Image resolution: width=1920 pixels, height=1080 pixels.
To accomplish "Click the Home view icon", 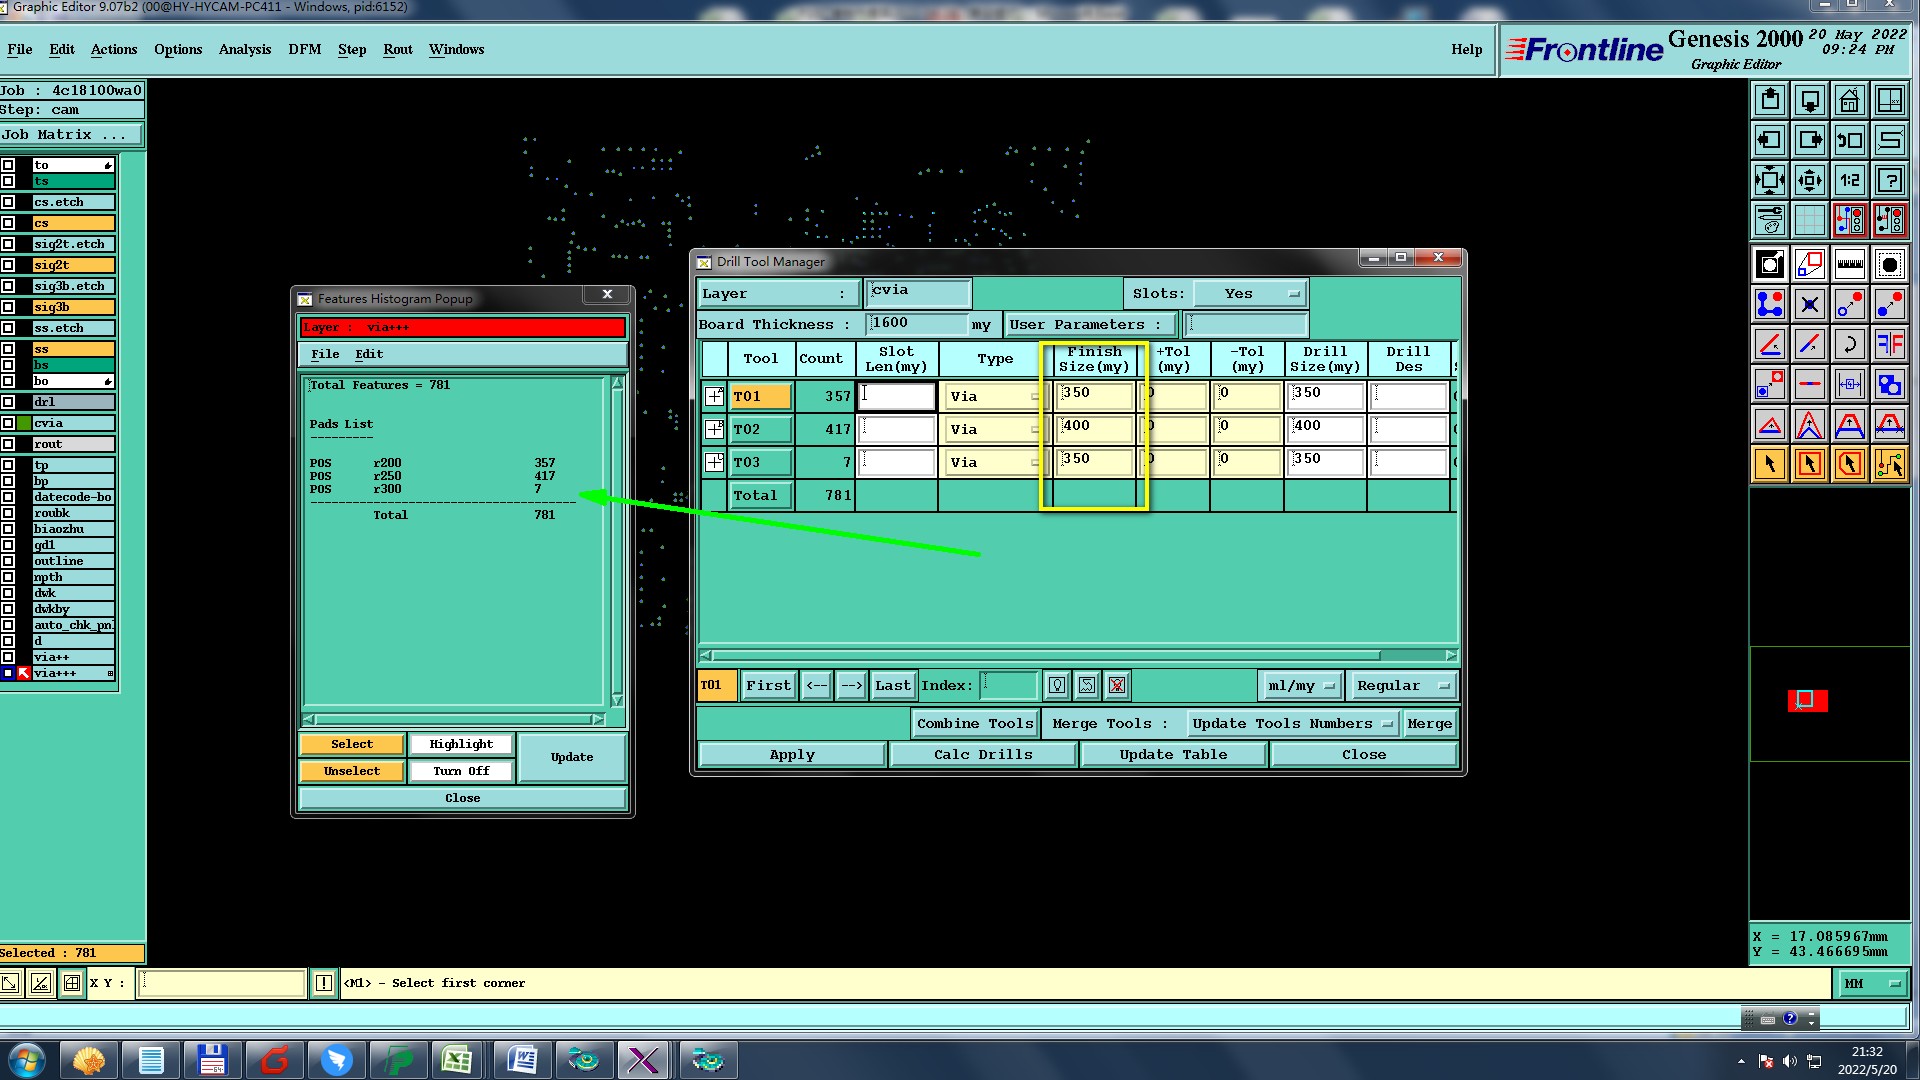I will (1849, 101).
